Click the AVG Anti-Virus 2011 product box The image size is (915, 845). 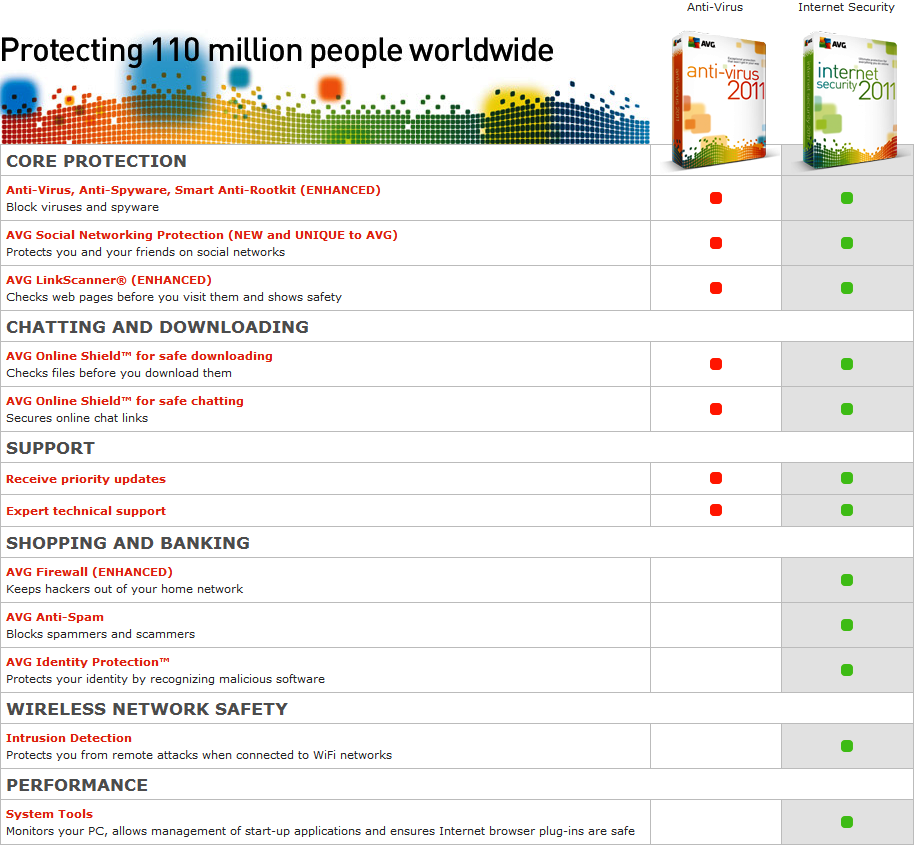(x=717, y=98)
